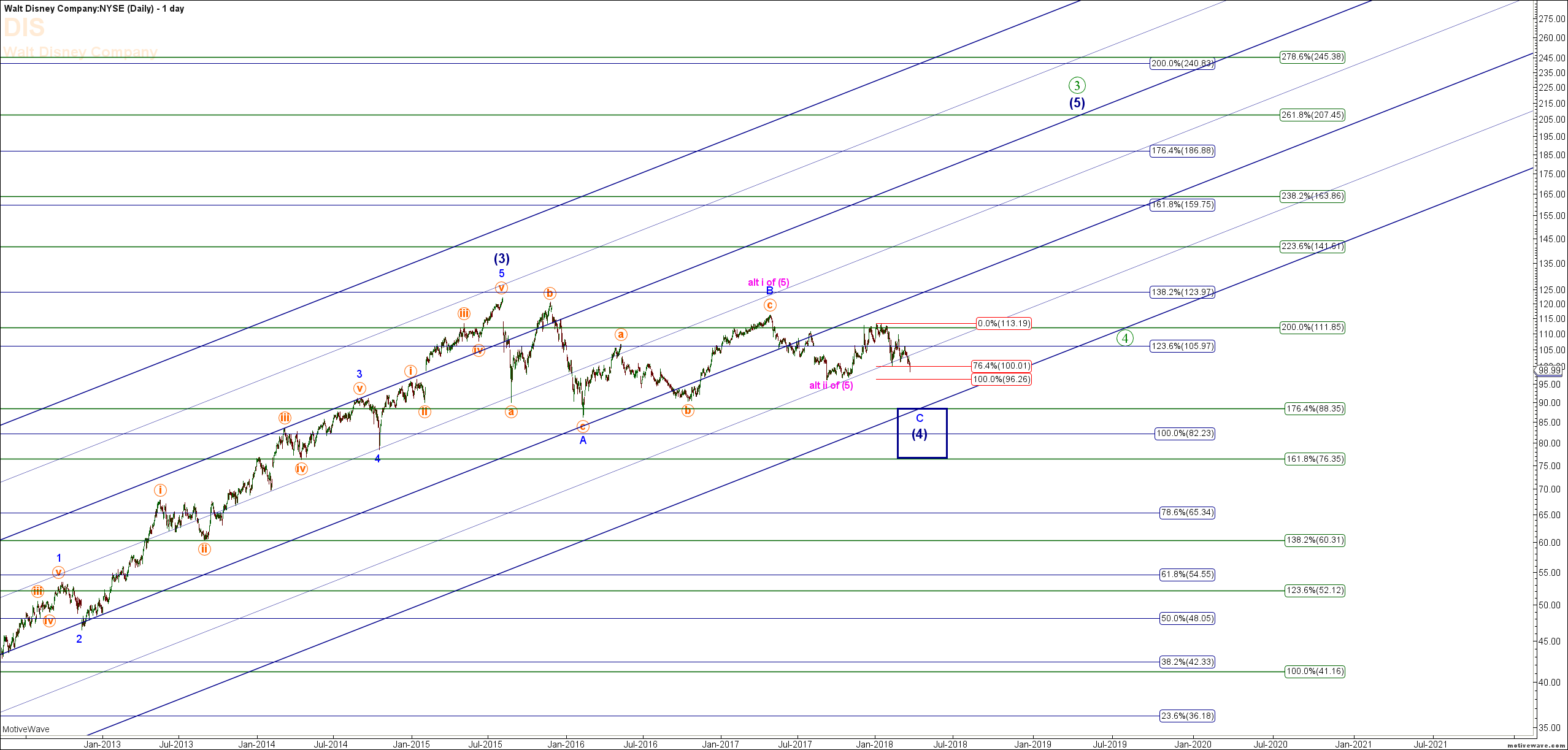Viewport: 1568px width, 750px height.
Task: Click the current price tag 98.99 on axis
Action: (x=1550, y=370)
